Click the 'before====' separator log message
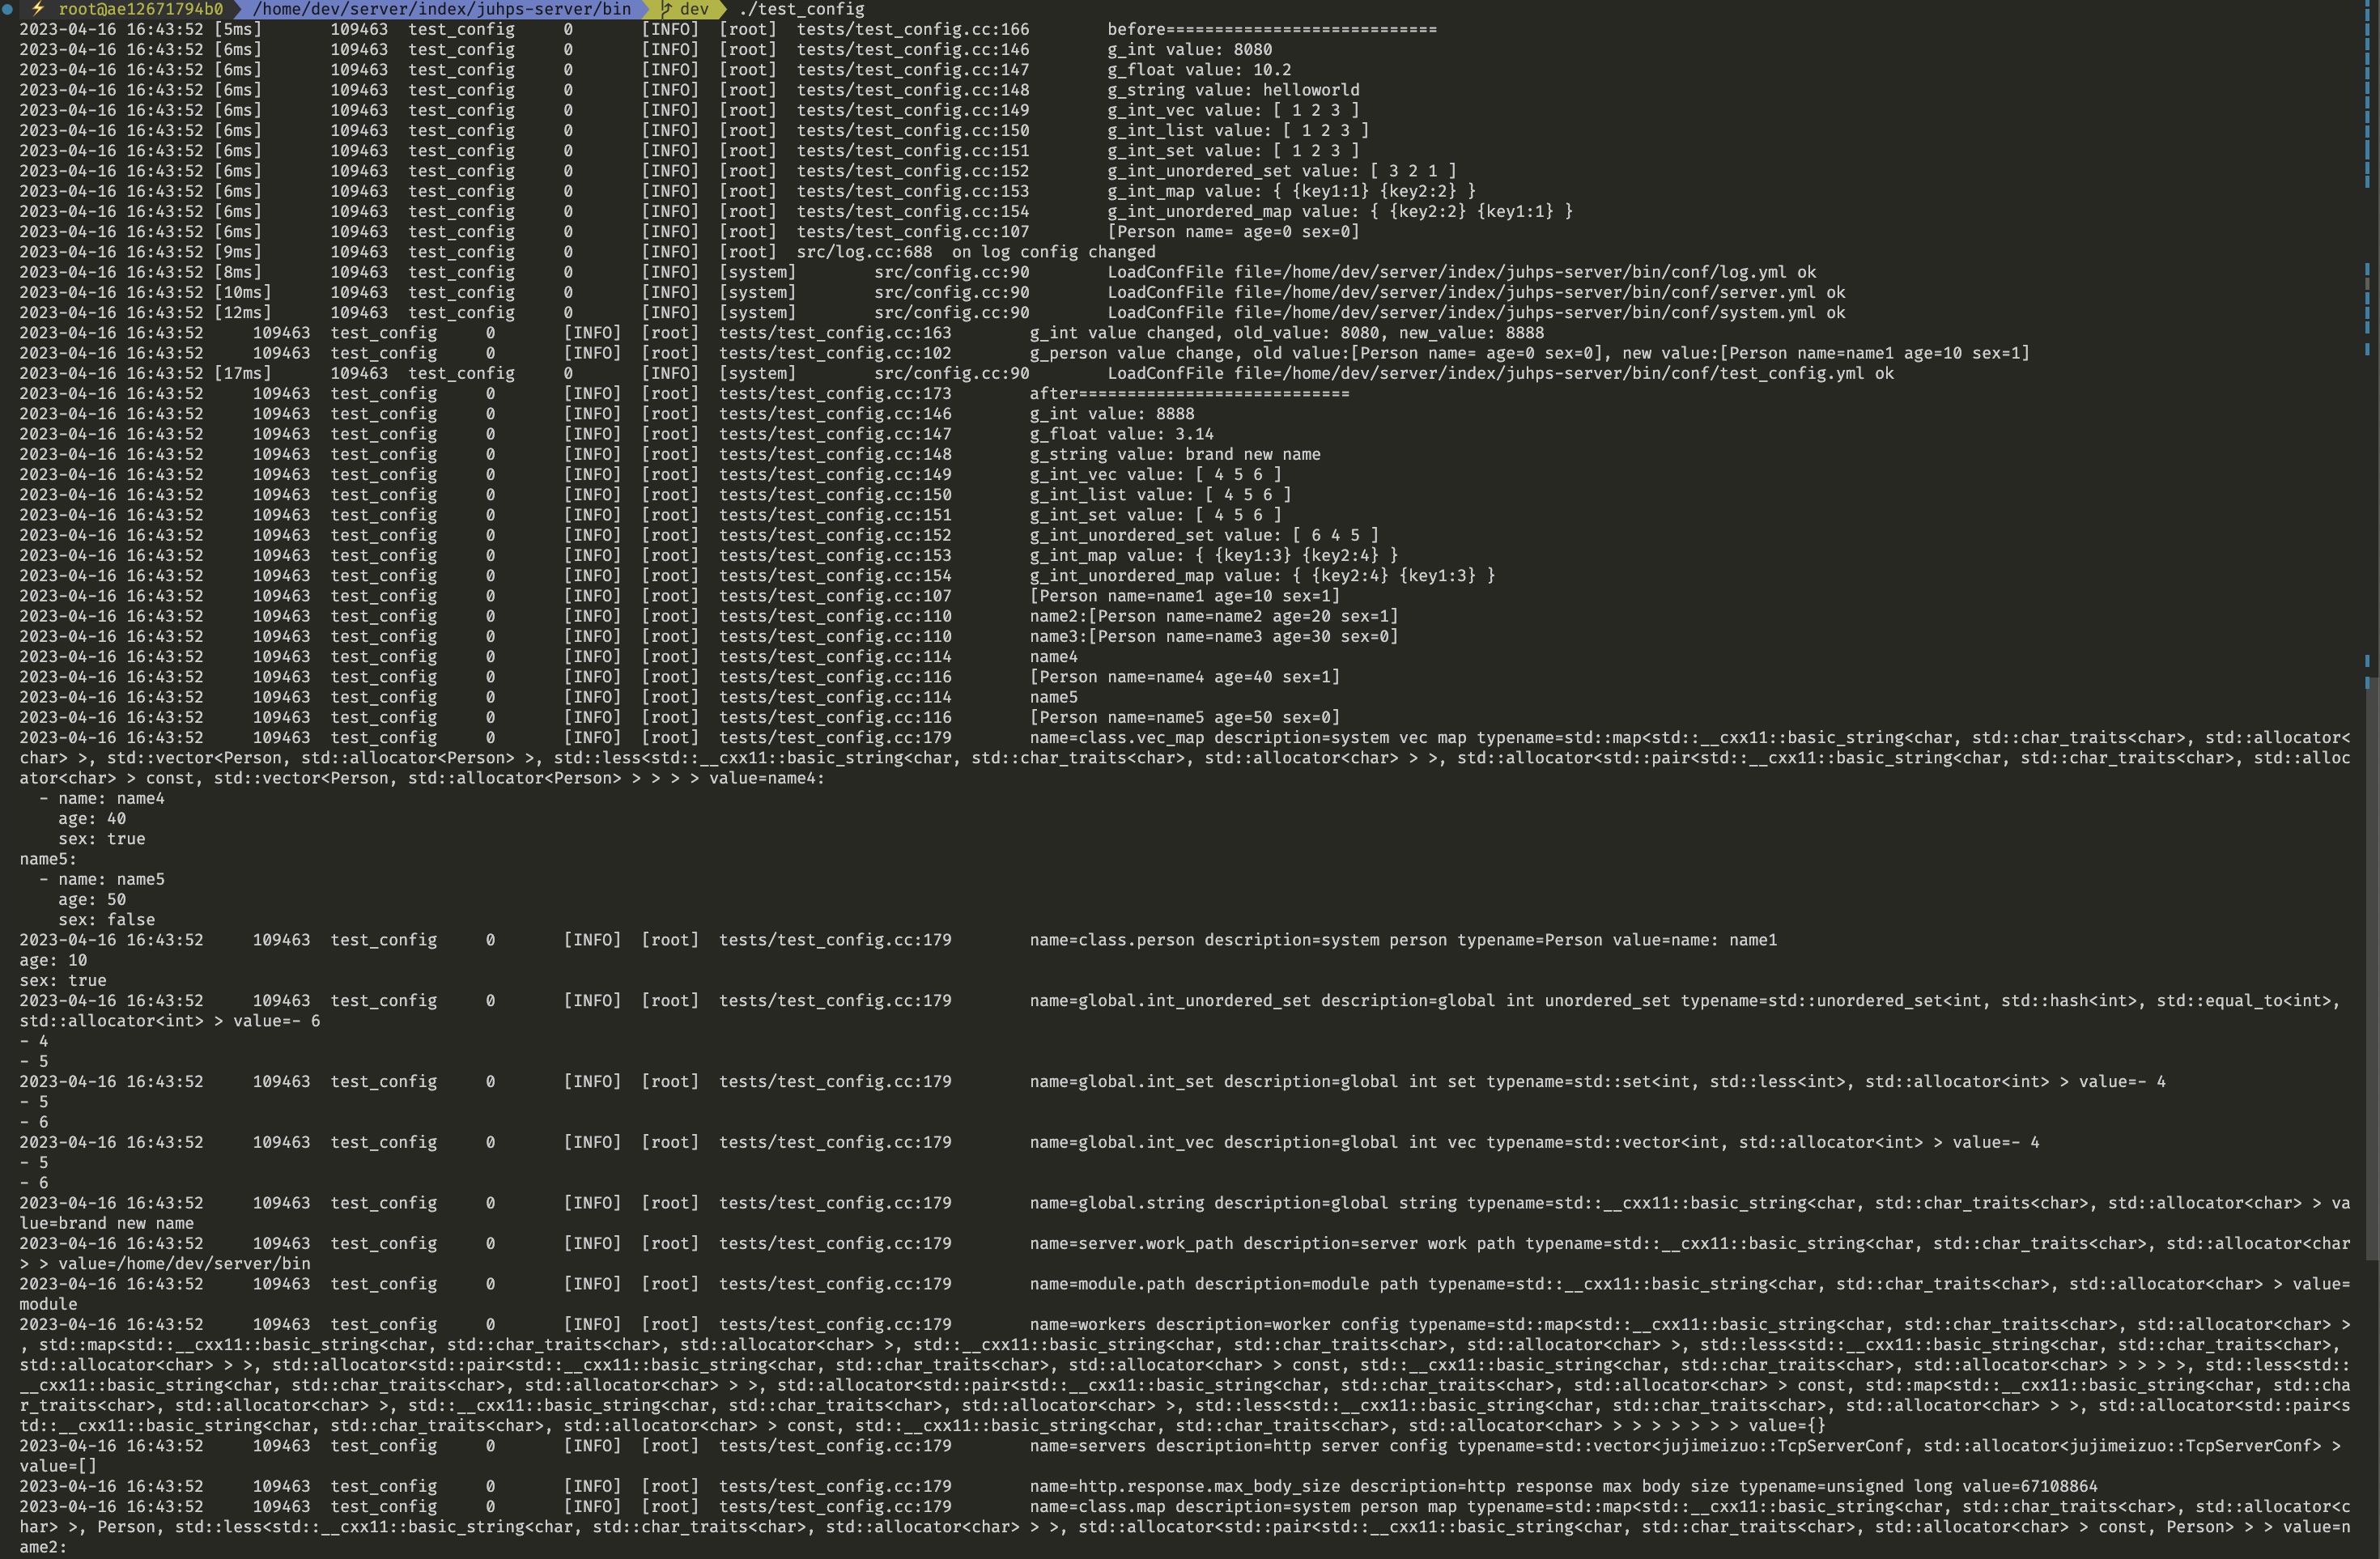 pos(1272,29)
